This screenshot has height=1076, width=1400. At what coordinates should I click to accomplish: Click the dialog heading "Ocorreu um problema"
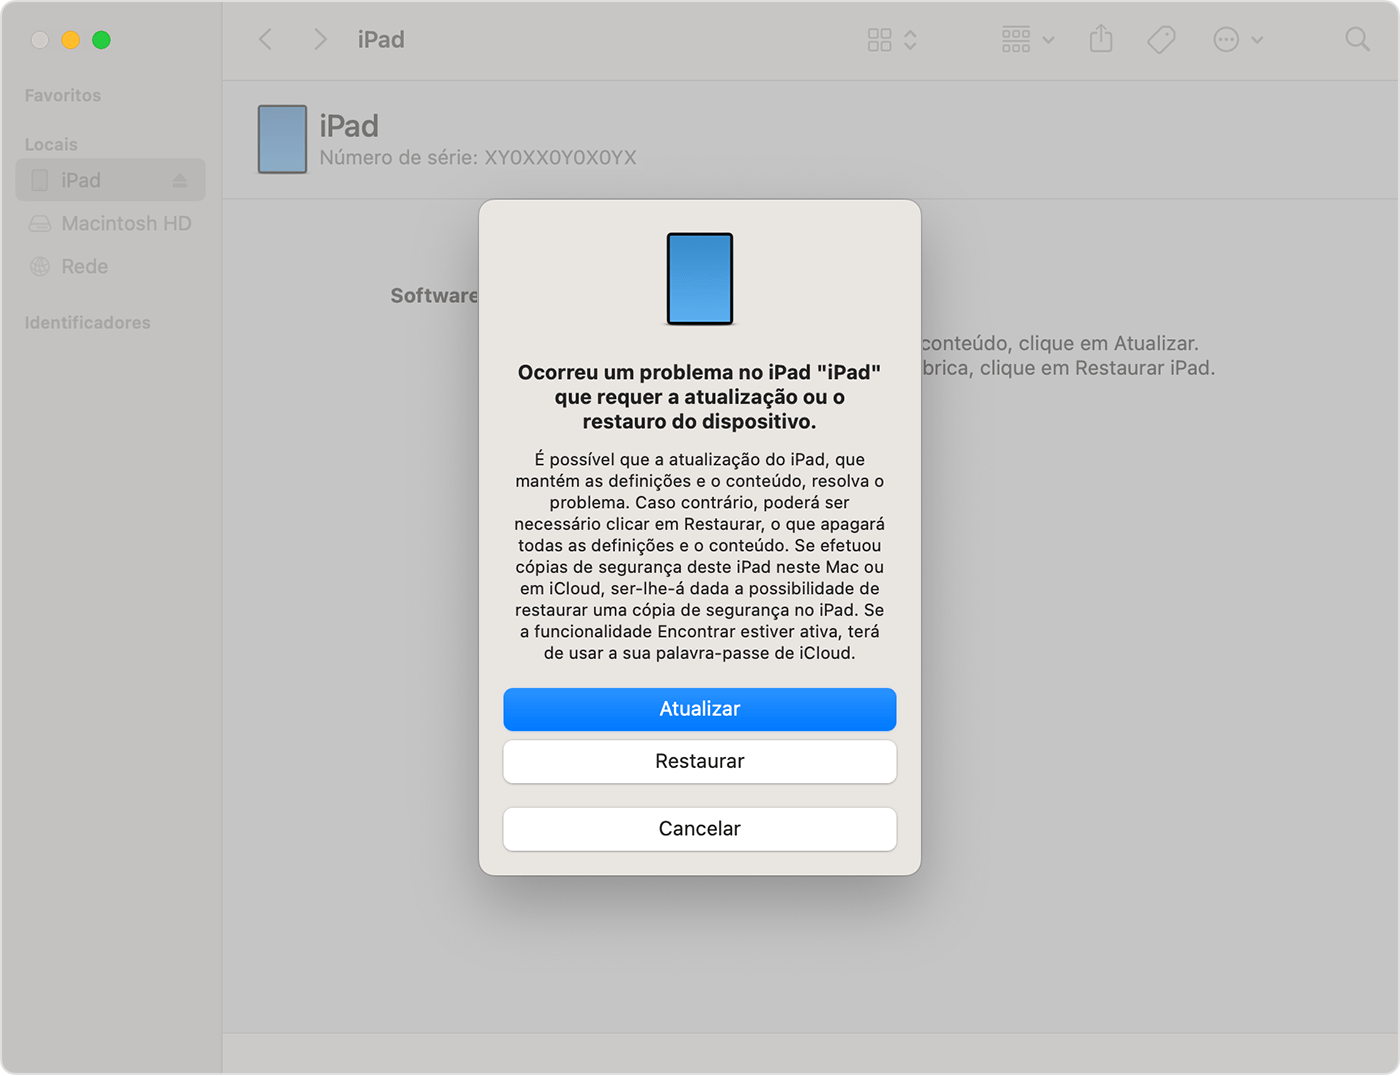pyautogui.click(x=699, y=397)
